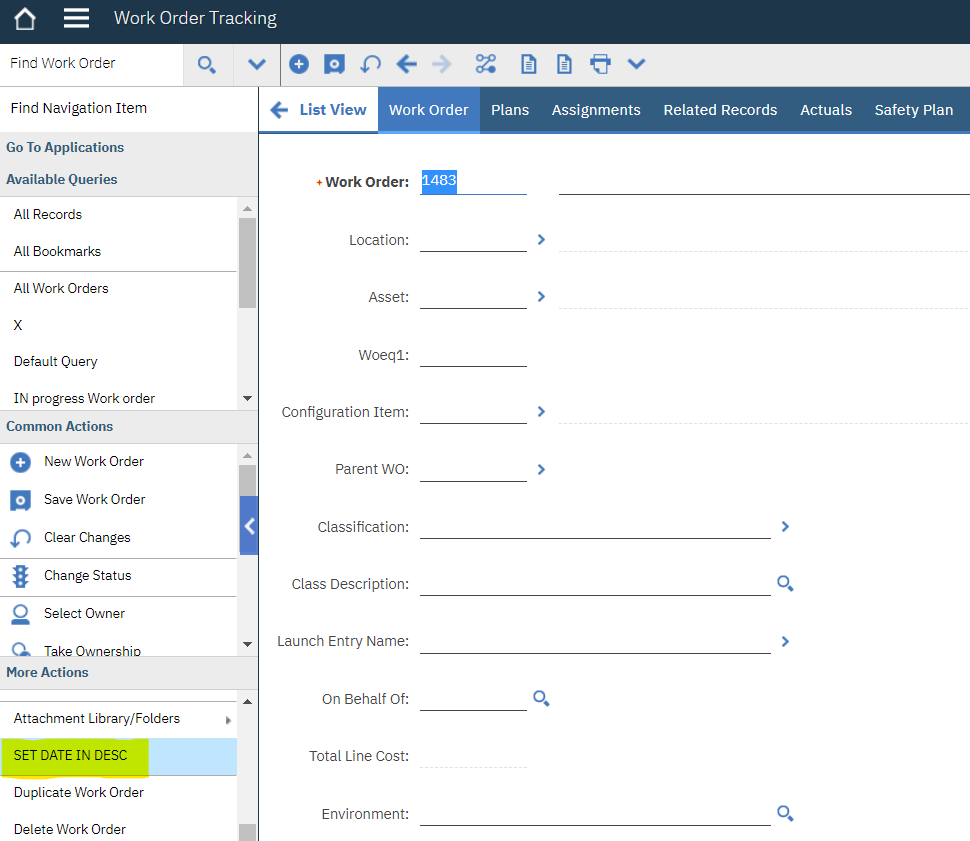Viewport: 970px width, 841px height.
Task: Click the print toolbar icon
Action: point(600,63)
